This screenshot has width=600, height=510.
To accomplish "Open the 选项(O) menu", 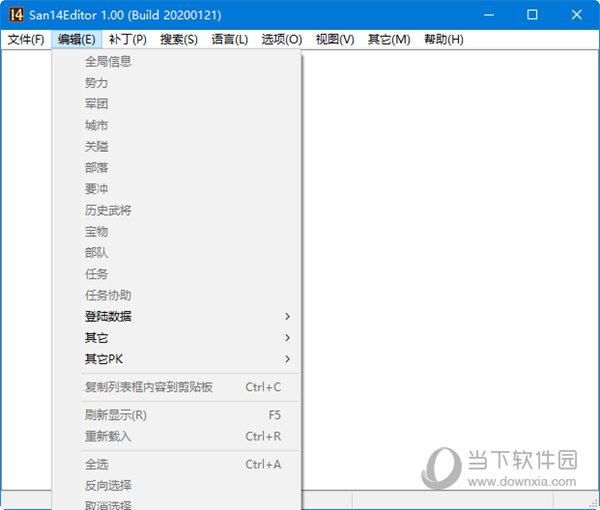I will tap(282, 39).
